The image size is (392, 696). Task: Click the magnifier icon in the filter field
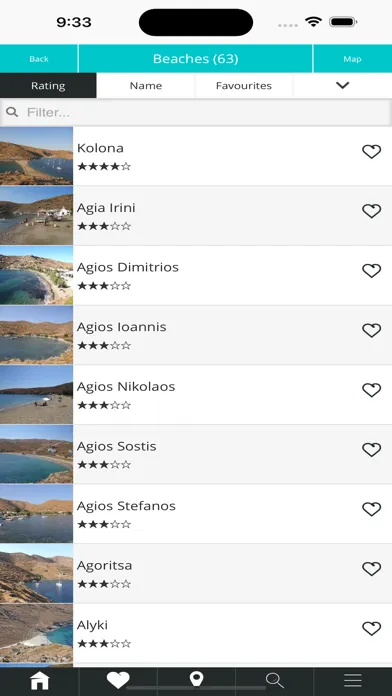(x=12, y=112)
